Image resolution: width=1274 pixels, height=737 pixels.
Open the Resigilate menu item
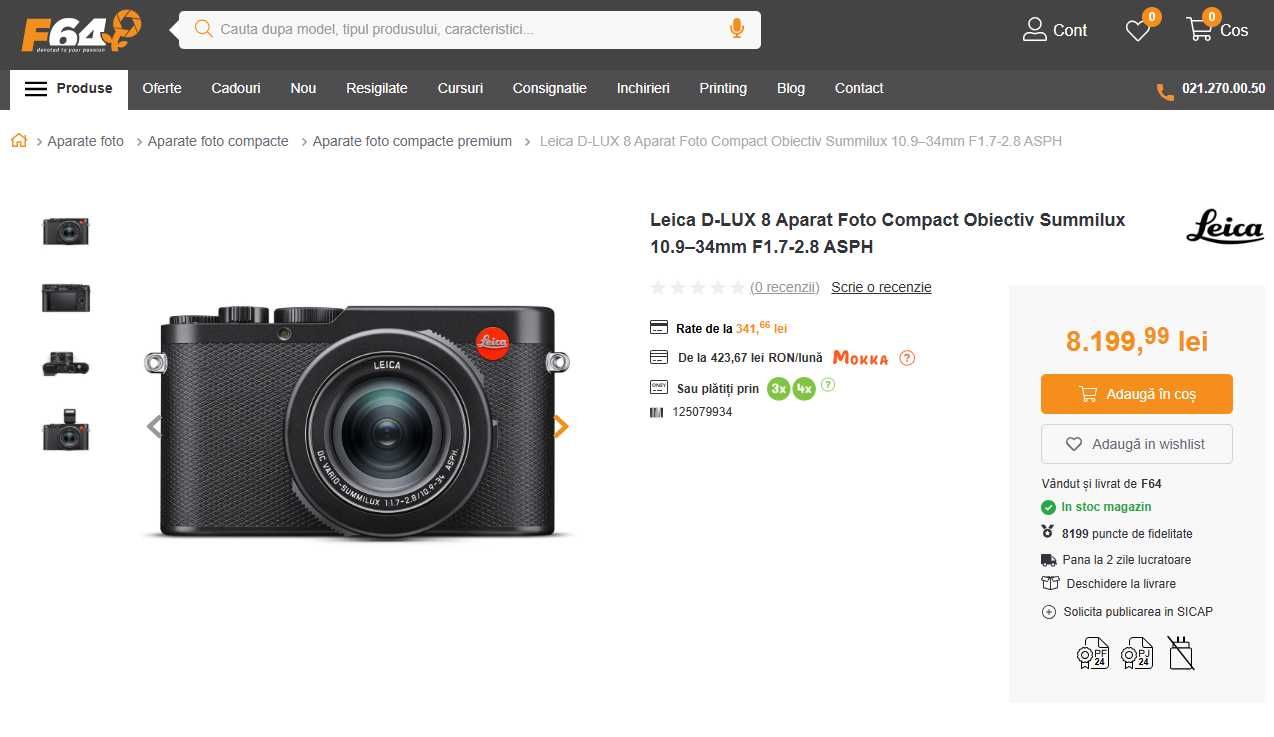pyautogui.click(x=377, y=88)
